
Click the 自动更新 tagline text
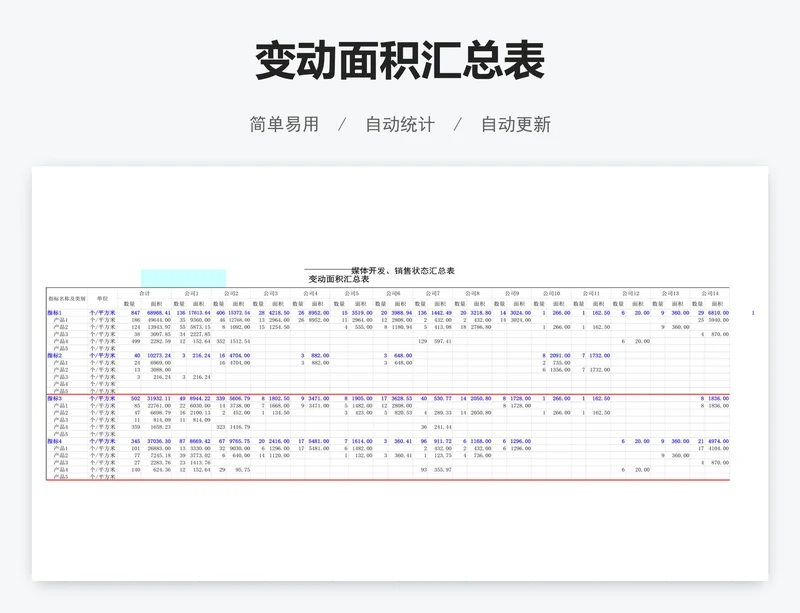tap(516, 125)
